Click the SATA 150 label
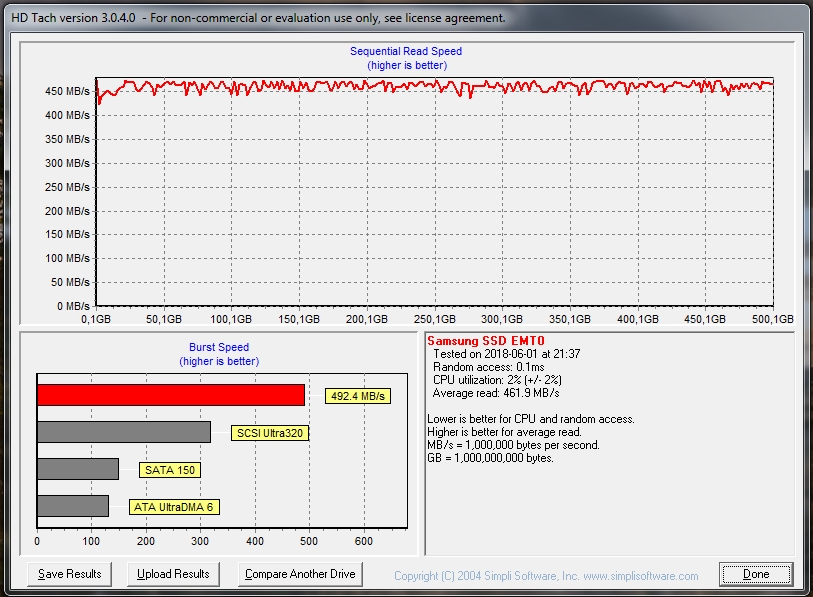The width and height of the screenshot is (813, 597). point(170,470)
